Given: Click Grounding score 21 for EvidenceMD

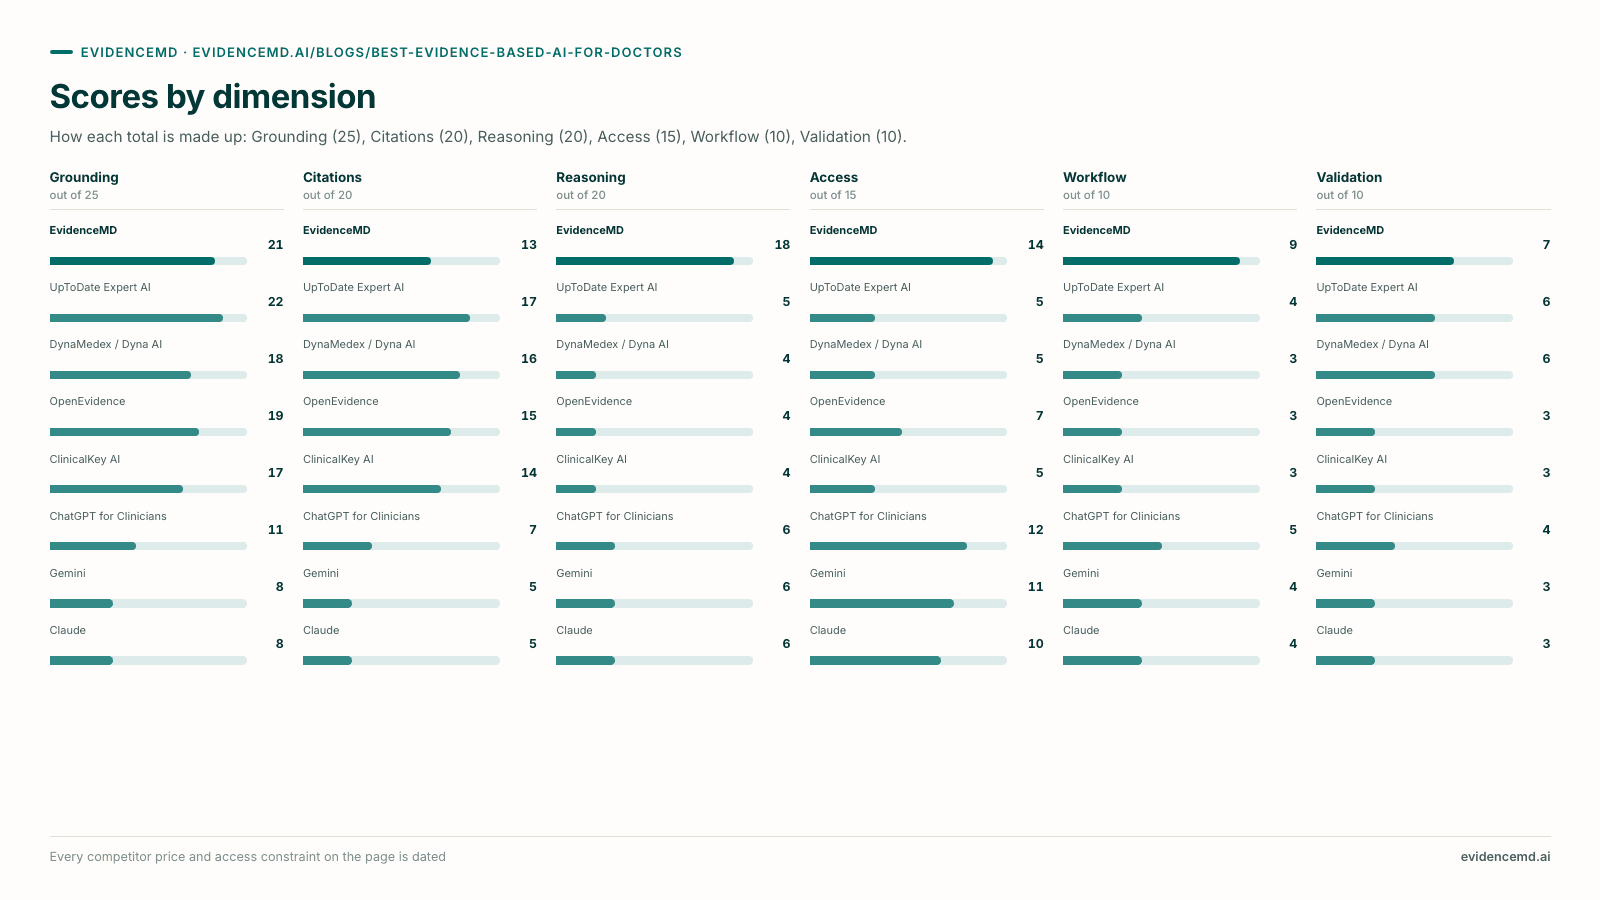Looking at the screenshot, I should pyautogui.click(x=275, y=245).
